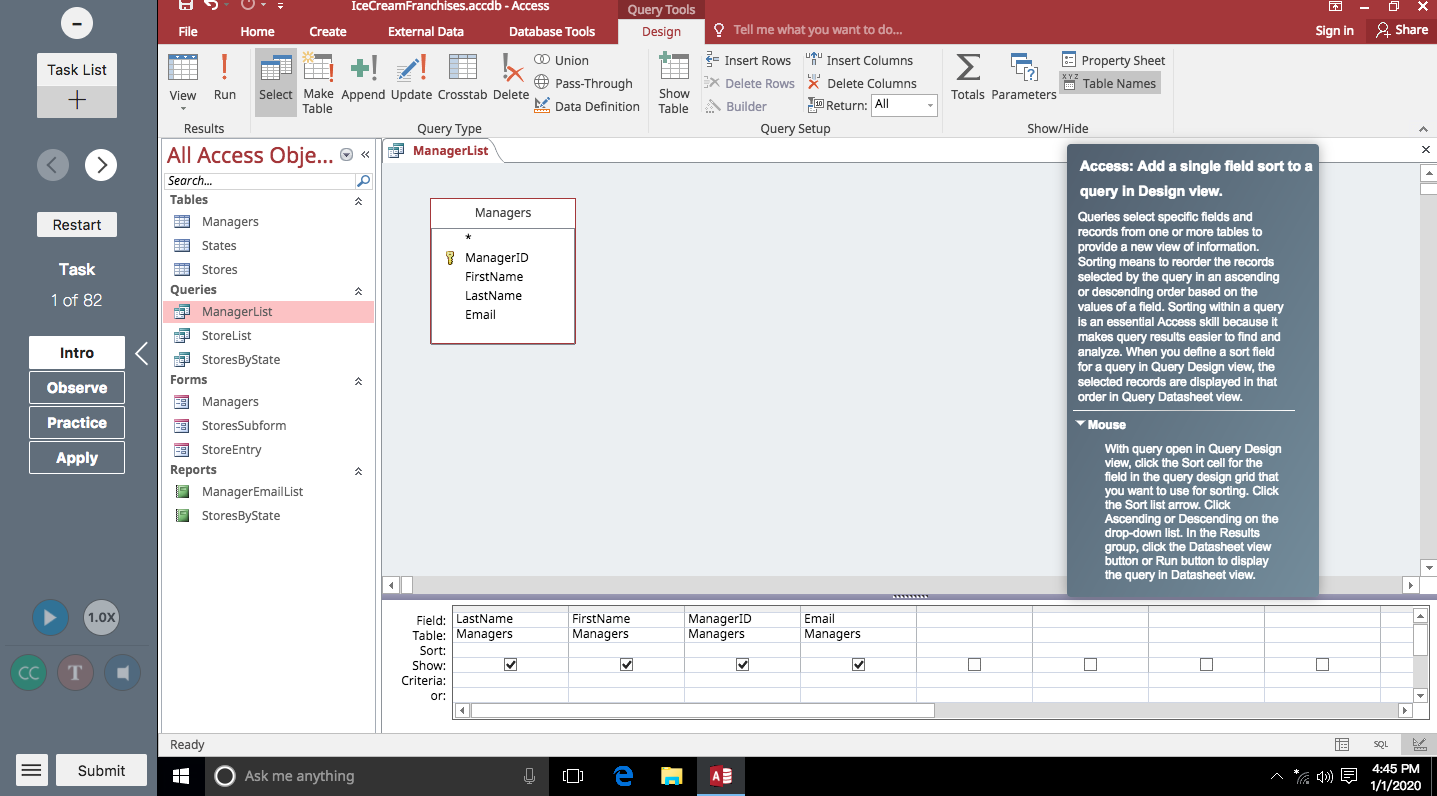Switch to the Create ribbon tab
This screenshot has width=1437, height=796.
[328, 31]
